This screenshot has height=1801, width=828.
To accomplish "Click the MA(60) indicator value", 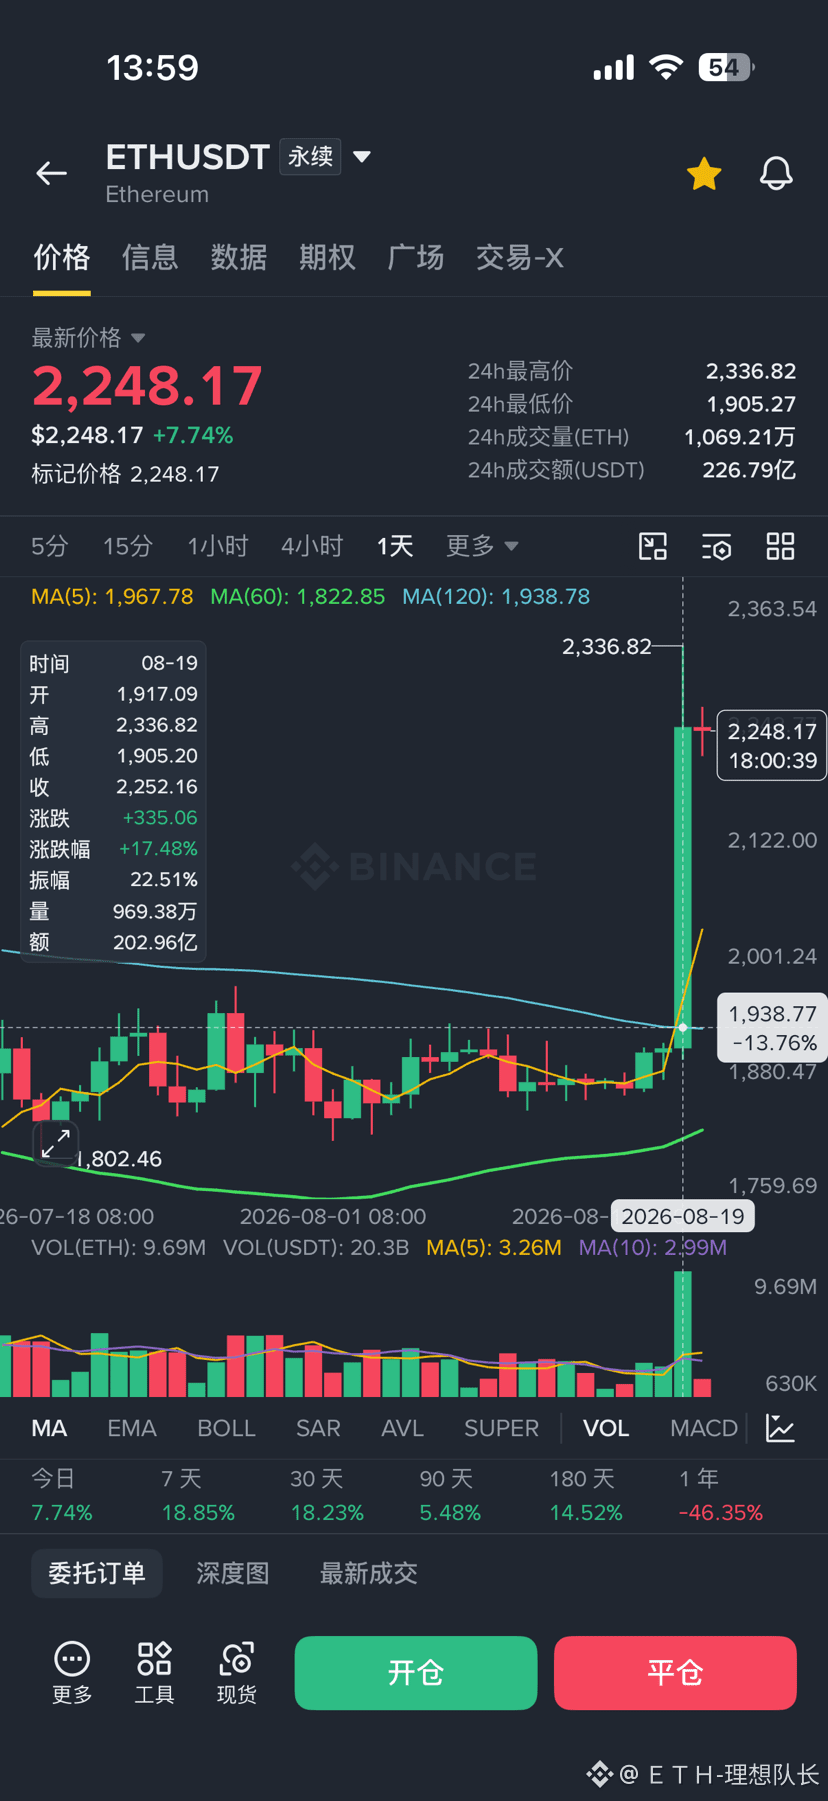I will (x=297, y=597).
